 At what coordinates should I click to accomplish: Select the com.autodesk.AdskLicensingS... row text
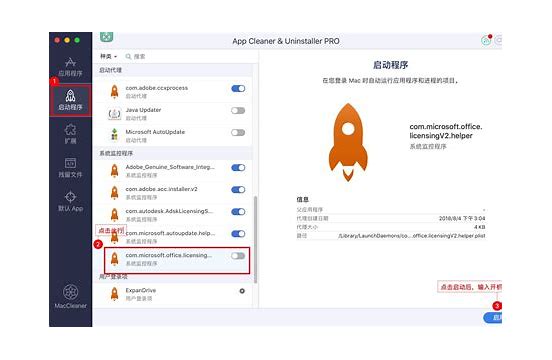(x=169, y=211)
